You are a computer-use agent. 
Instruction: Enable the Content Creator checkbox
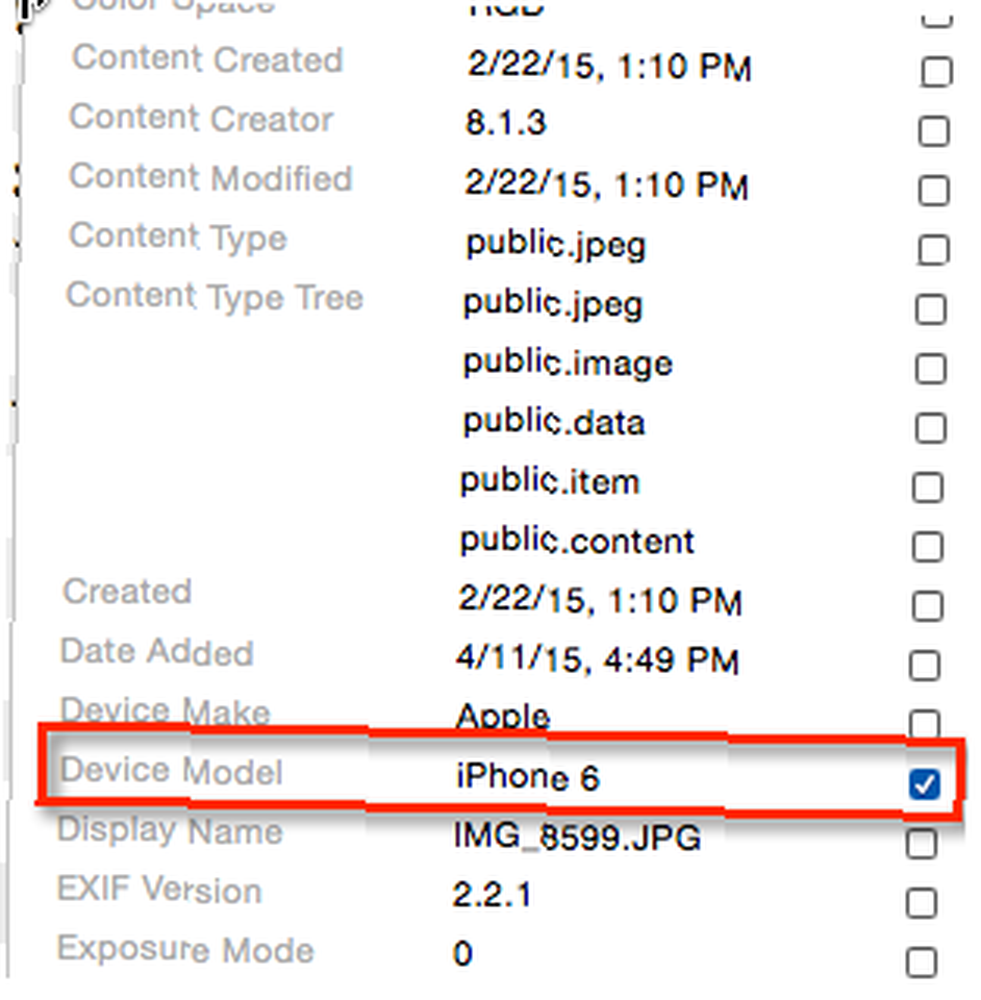click(x=933, y=131)
